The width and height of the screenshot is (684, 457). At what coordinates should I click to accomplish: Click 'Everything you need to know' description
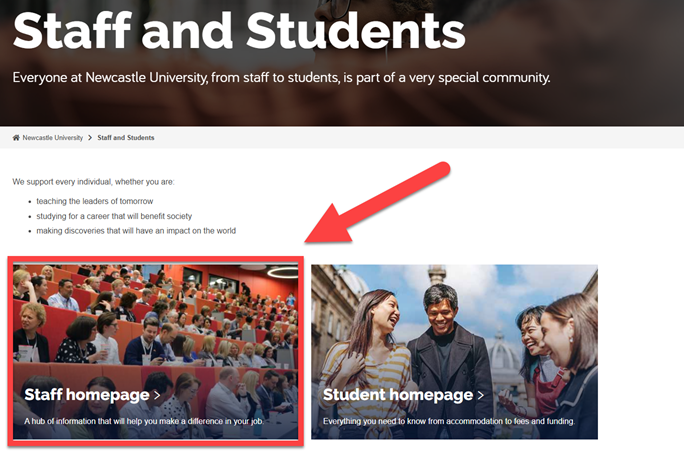(449, 421)
